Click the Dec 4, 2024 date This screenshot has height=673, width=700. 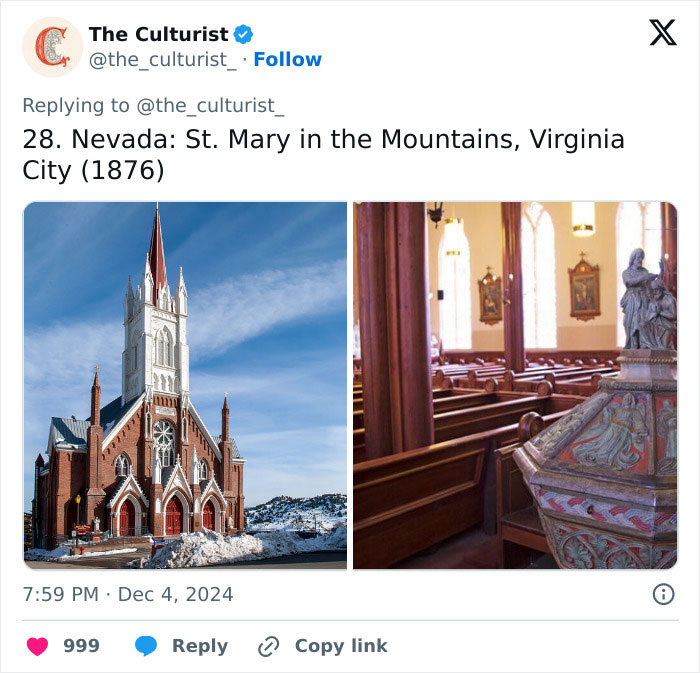(x=175, y=594)
